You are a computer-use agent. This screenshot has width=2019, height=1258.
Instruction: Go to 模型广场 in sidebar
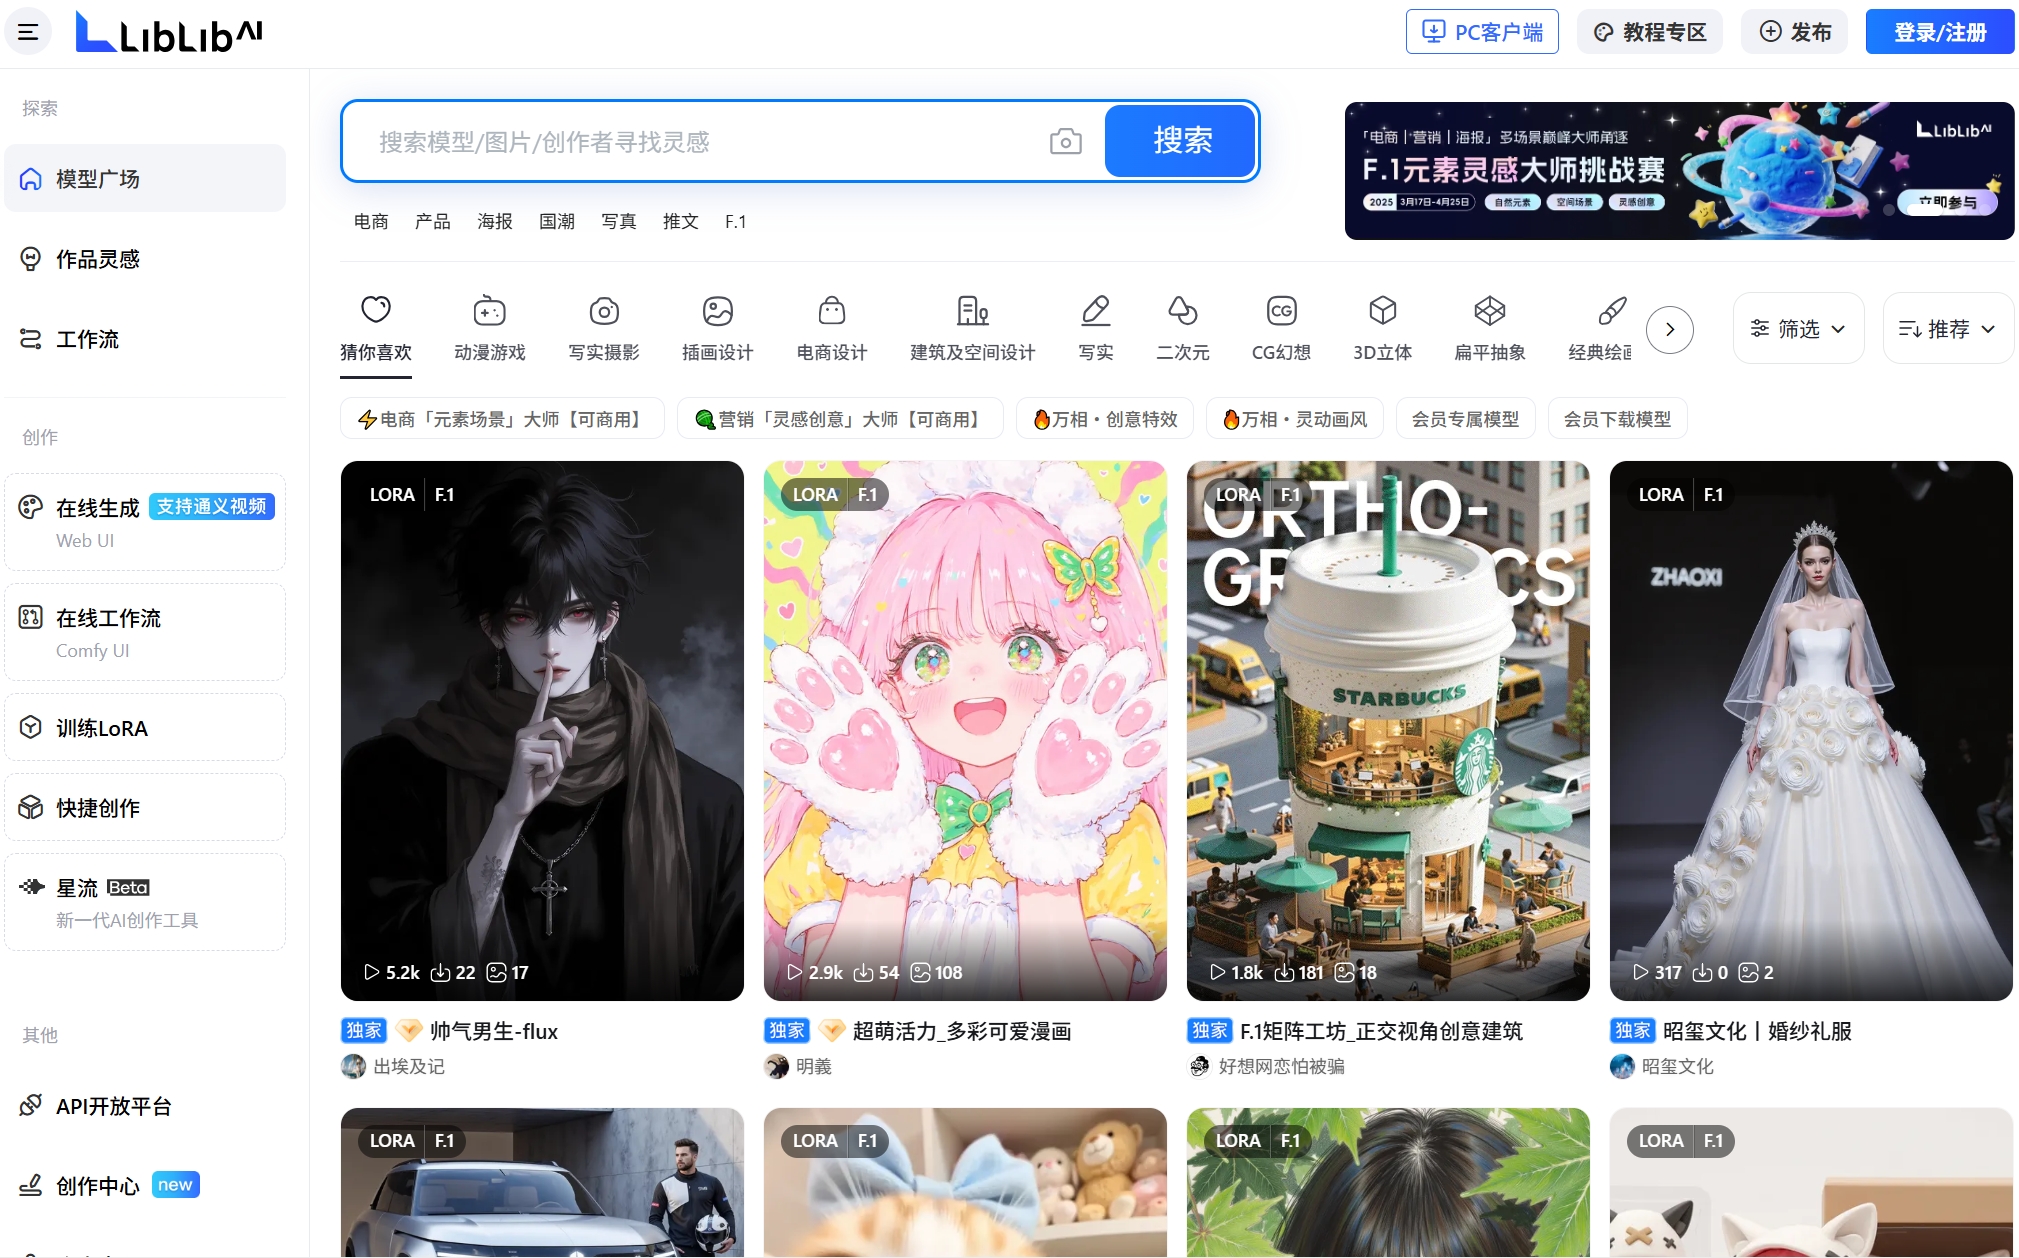pos(145,178)
